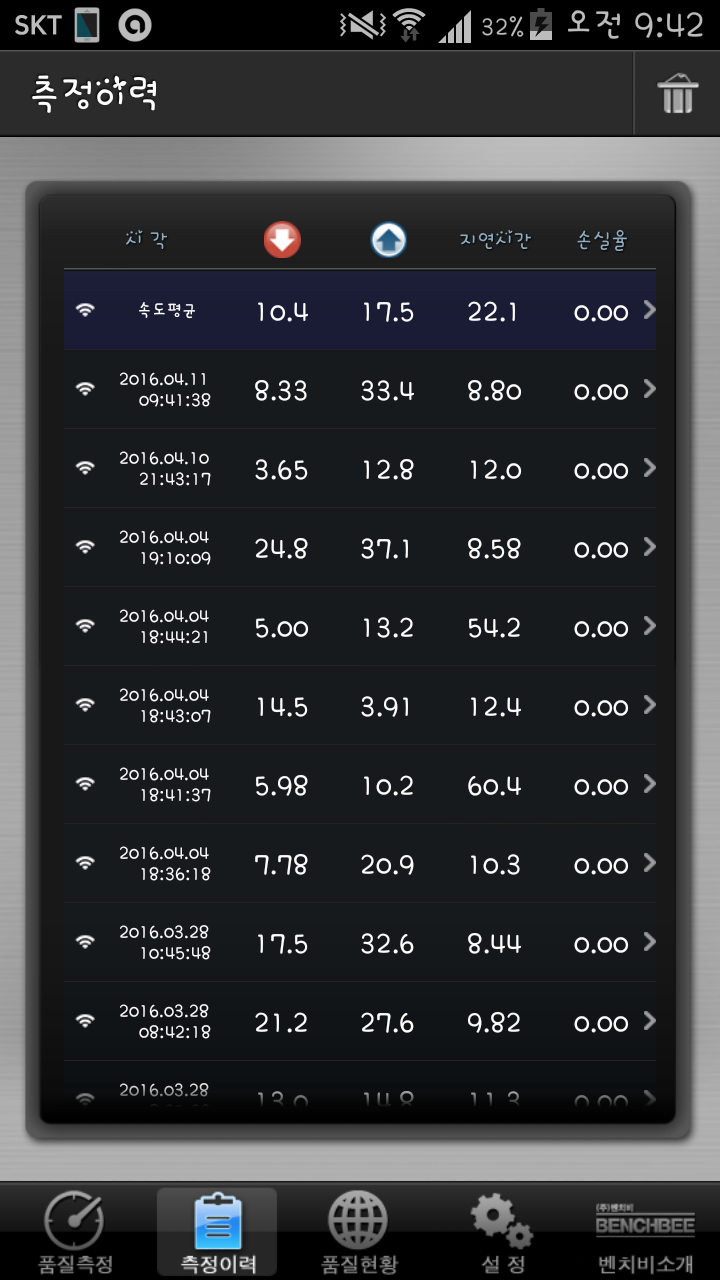Select the blue upload arrow column icon
720x1280 pixels.
pyautogui.click(x=389, y=240)
